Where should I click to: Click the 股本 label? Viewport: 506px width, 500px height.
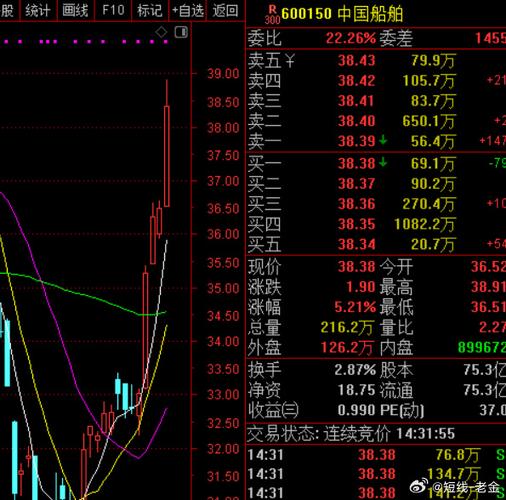(396, 370)
